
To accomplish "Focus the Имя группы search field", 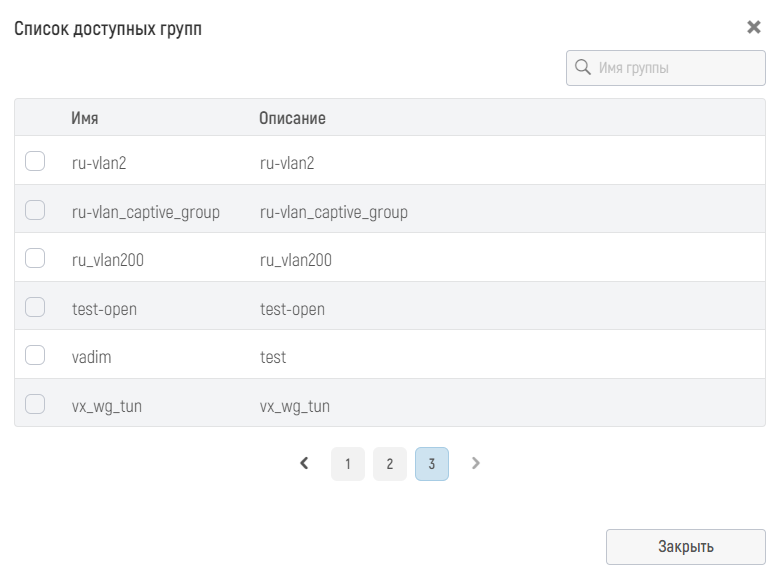I will pyautogui.click(x=666, y=68).
